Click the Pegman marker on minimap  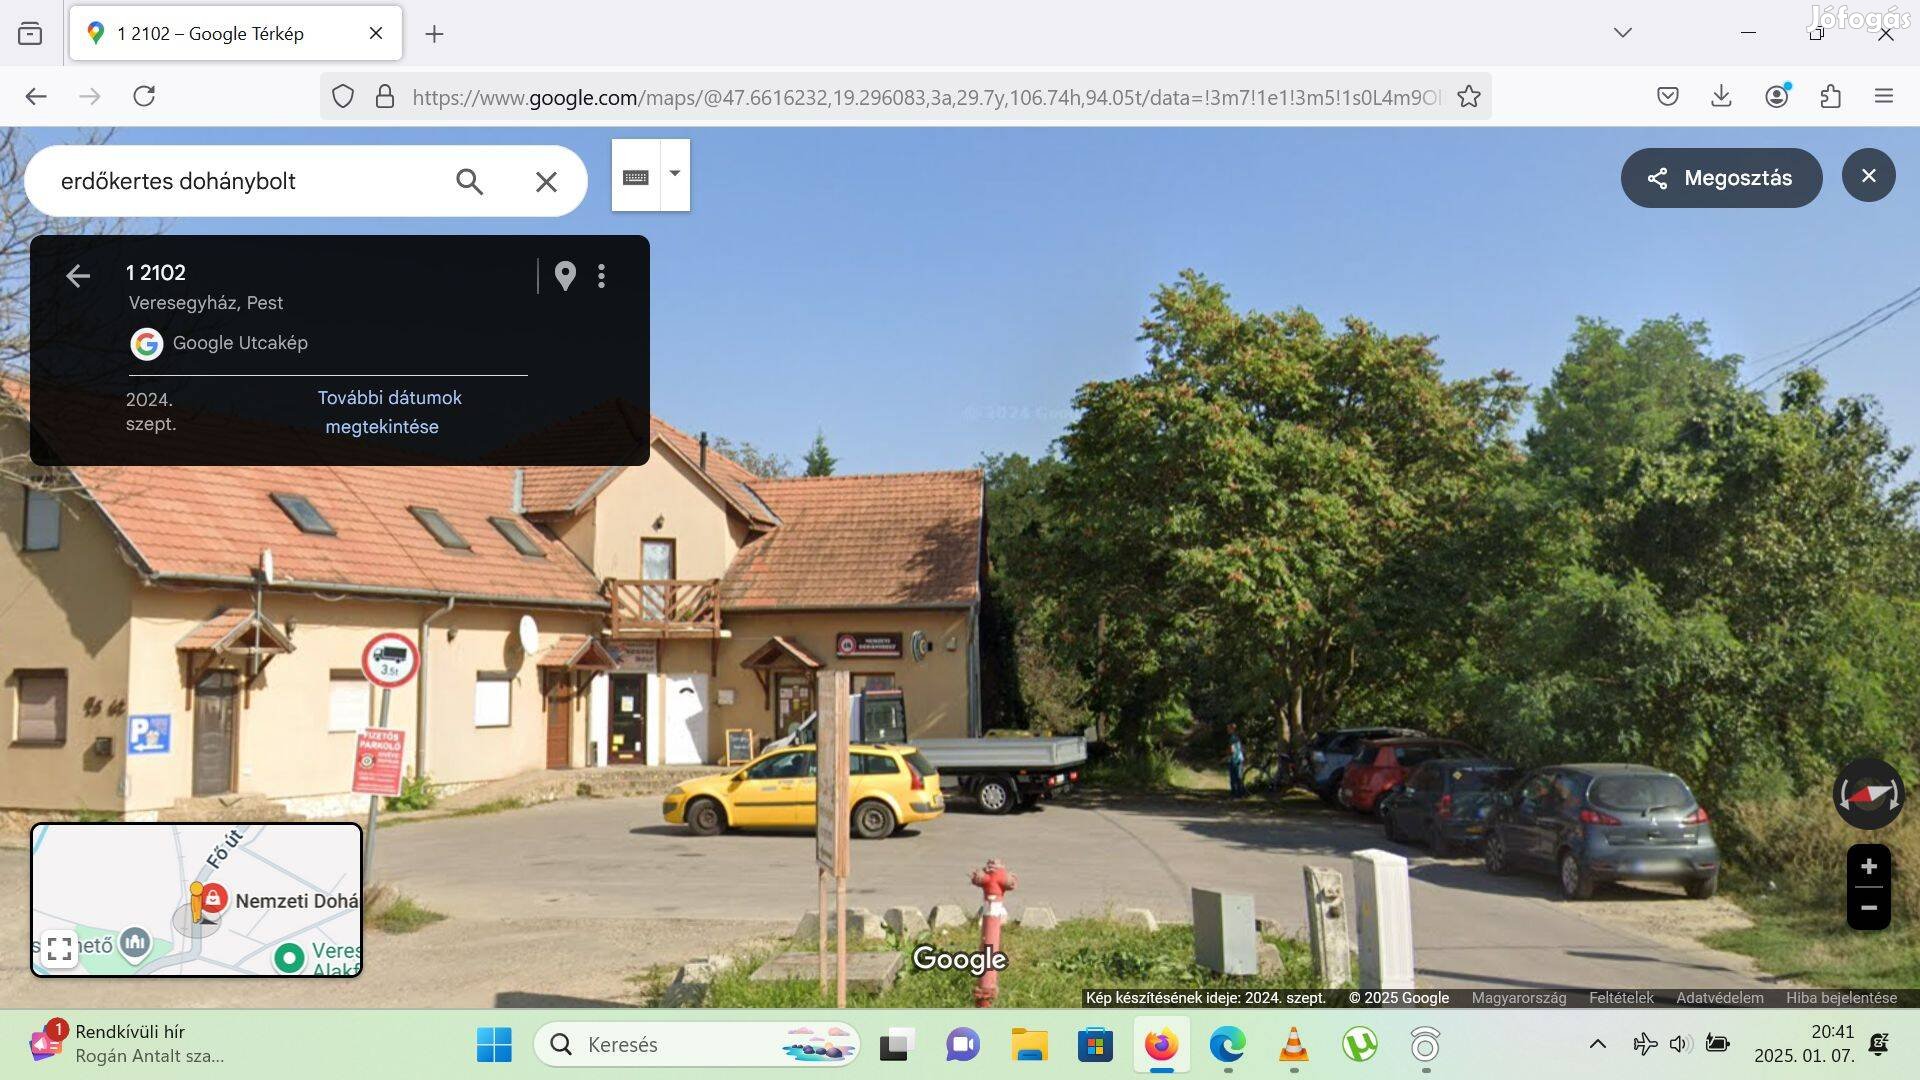pyautogui.click(x=196, y=900)
